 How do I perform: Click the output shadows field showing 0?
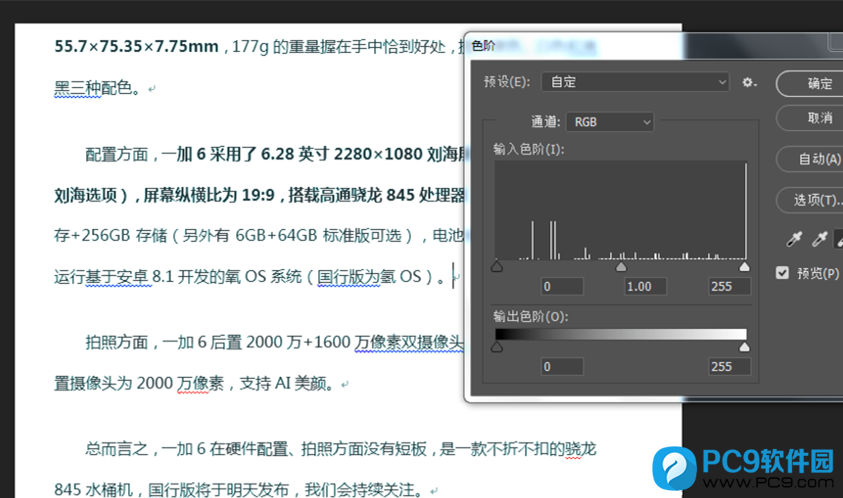pyautogui.click(x=562, y=367)
